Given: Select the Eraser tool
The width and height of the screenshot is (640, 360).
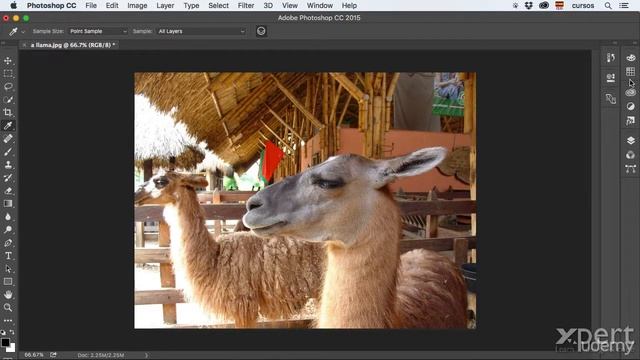Looking at the screenshot, I should [8, 191].
